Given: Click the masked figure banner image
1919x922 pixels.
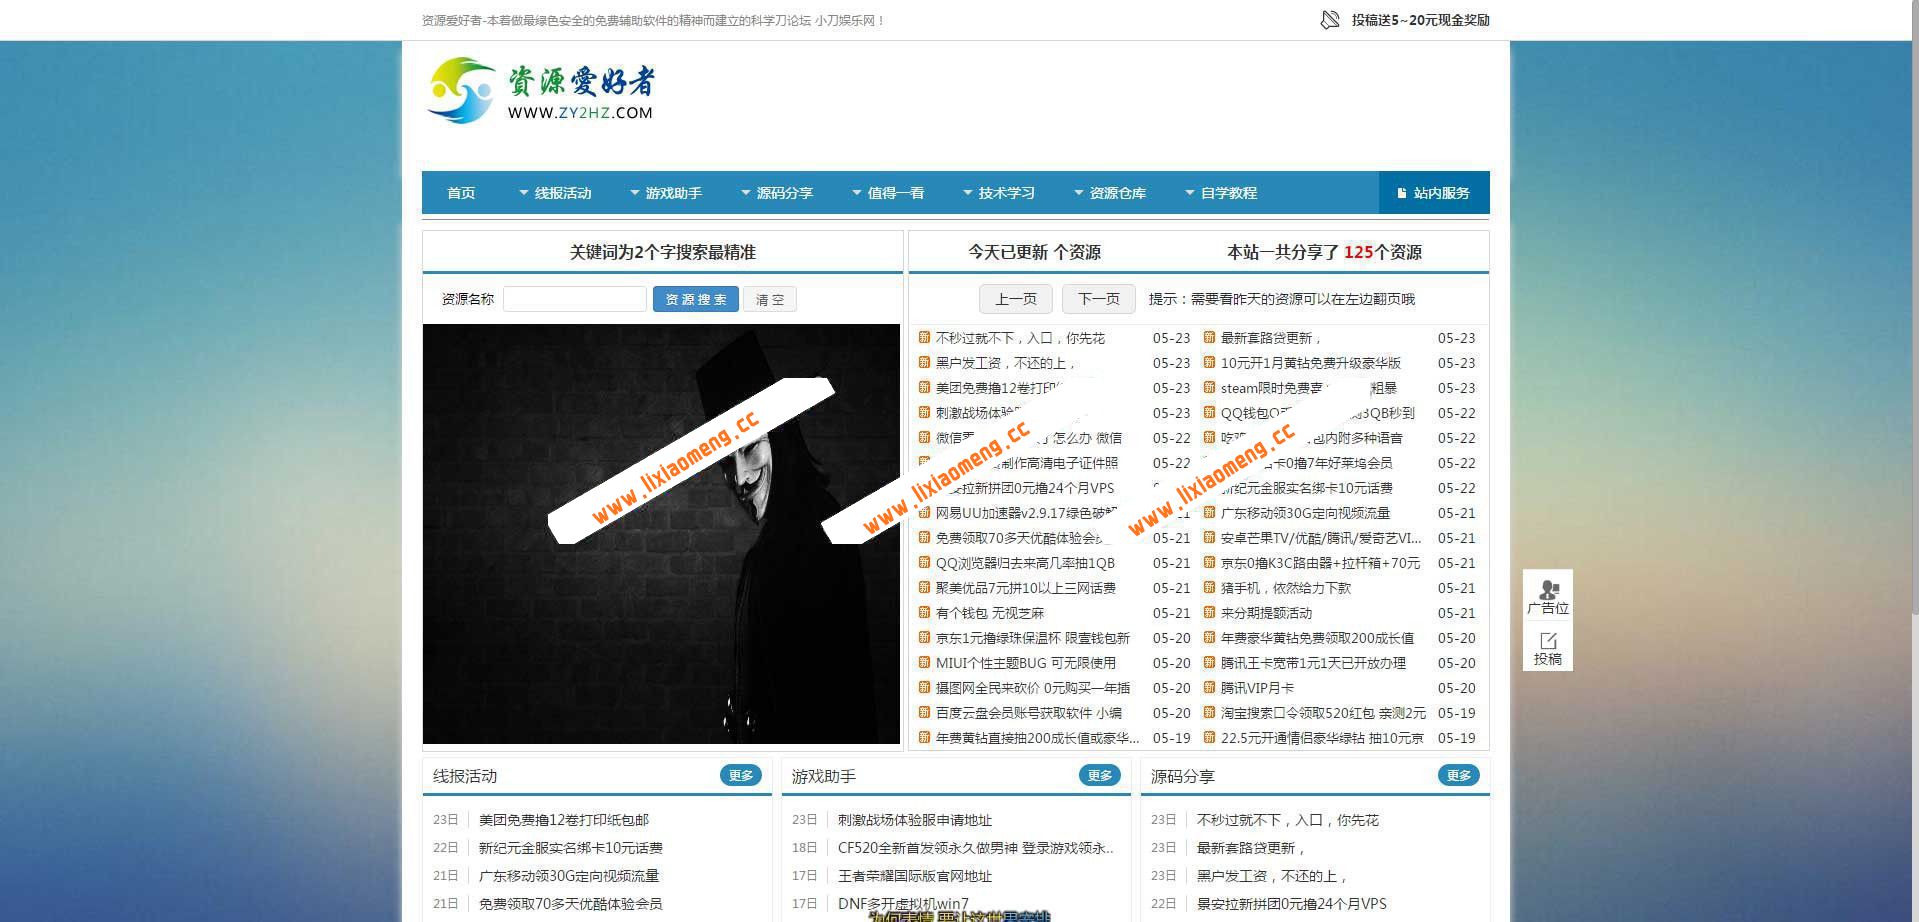Looking at the screenshot, I should point(661,534).
